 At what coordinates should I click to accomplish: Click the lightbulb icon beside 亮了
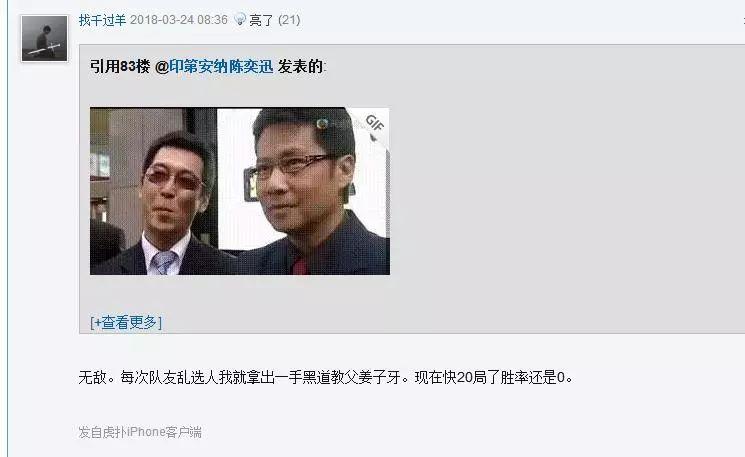pos(240,19)
